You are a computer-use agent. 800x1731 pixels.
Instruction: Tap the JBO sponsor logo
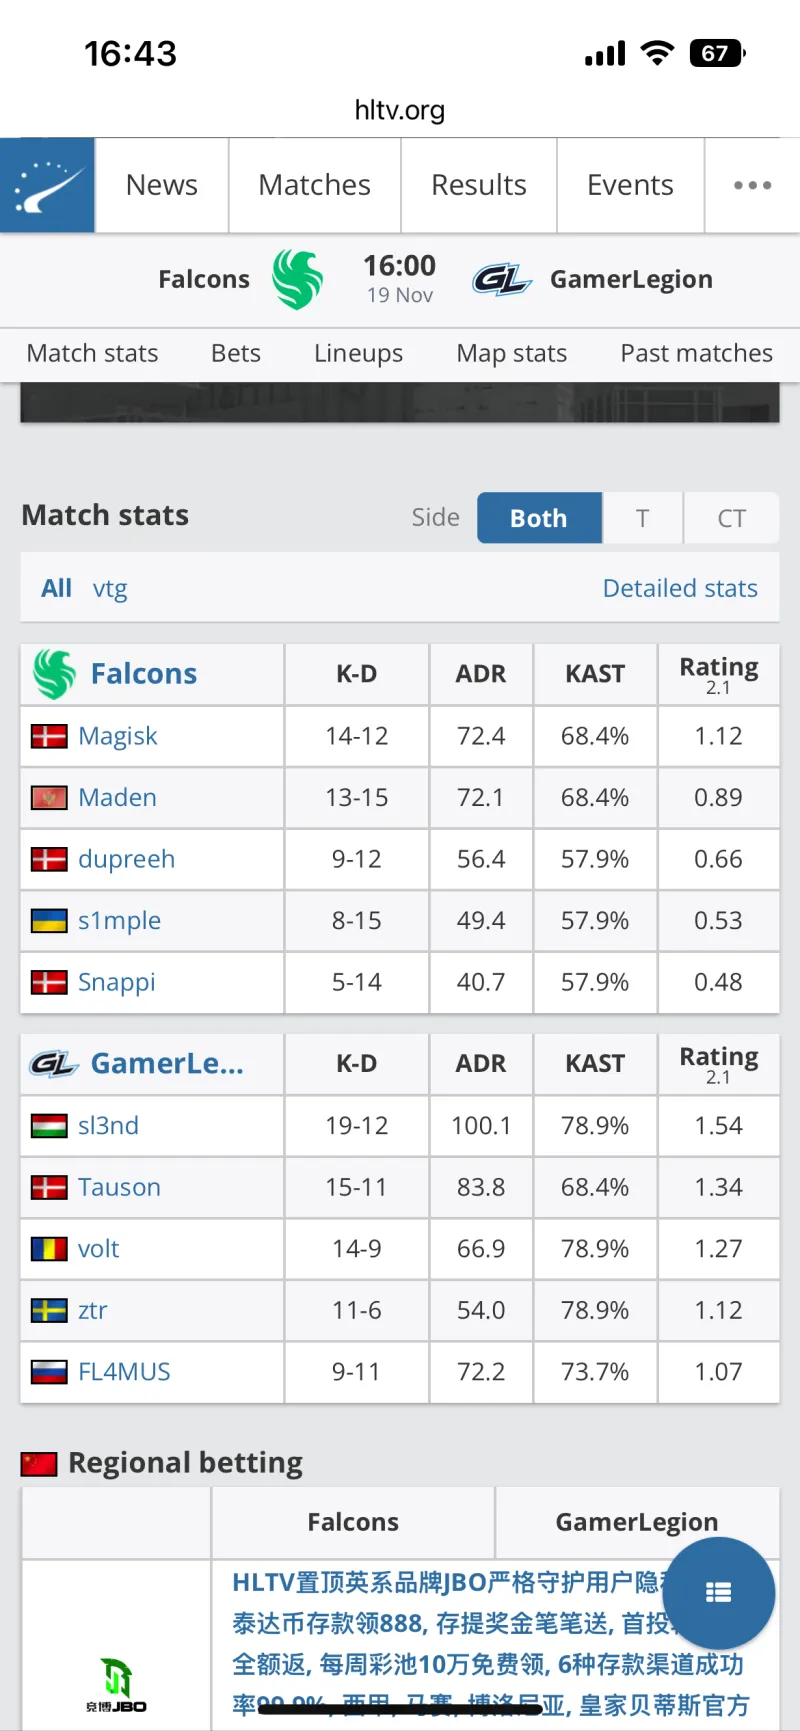[117, 1685]
